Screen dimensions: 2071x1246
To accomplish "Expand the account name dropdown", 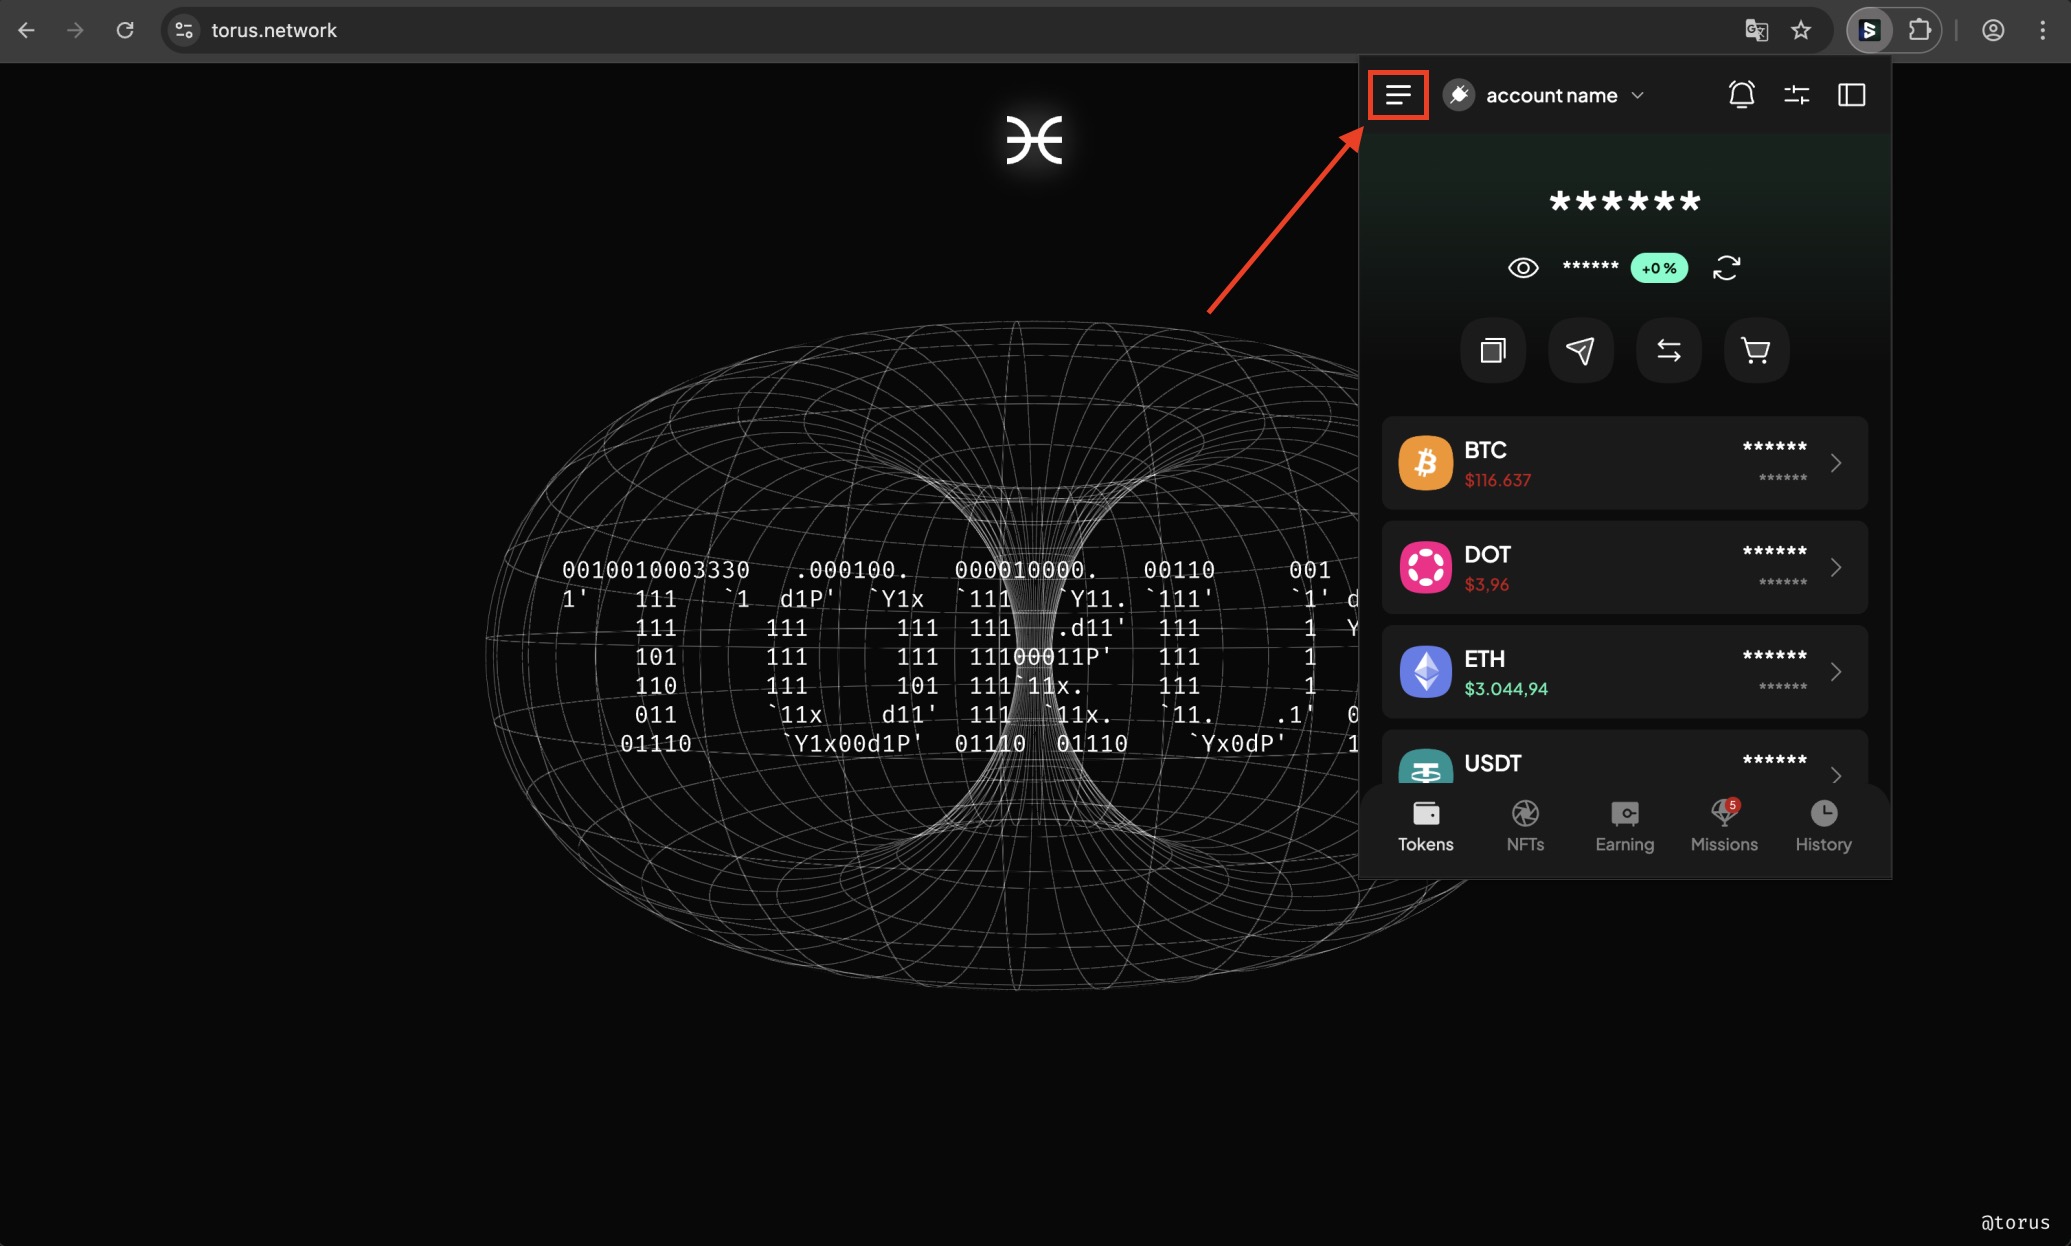I will tap(1639, 95).
